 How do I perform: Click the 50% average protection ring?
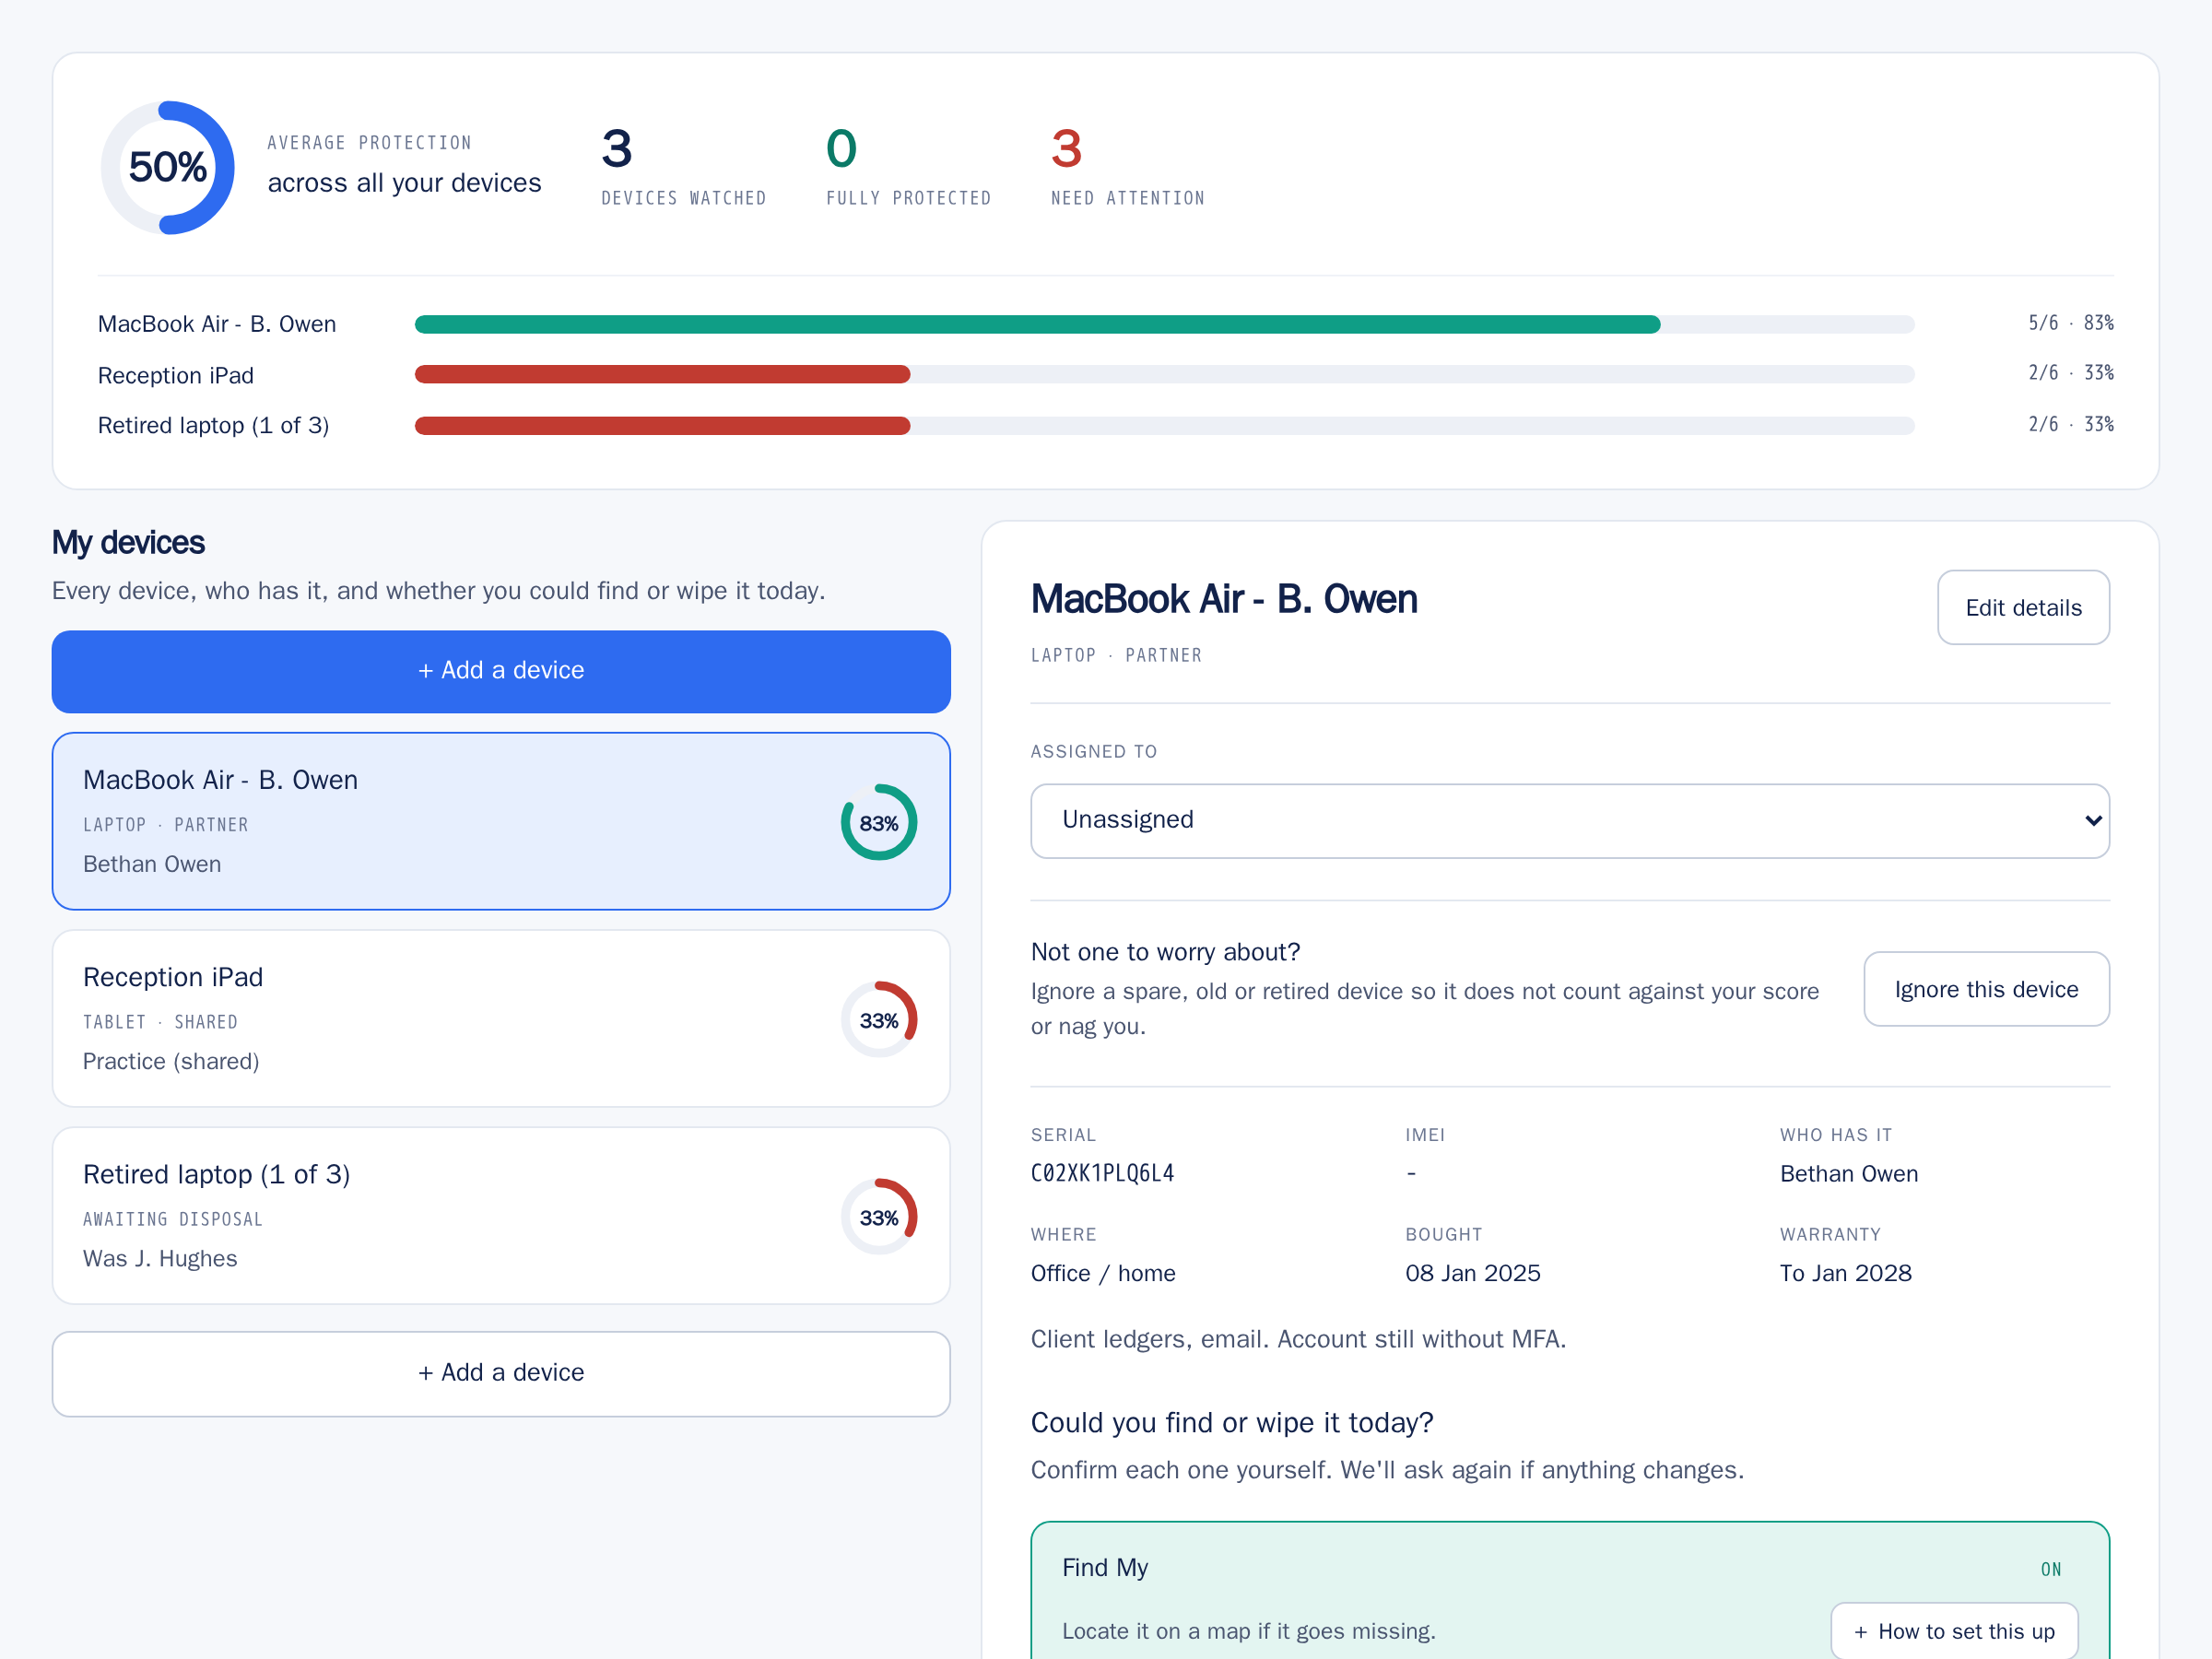[168, 167]
